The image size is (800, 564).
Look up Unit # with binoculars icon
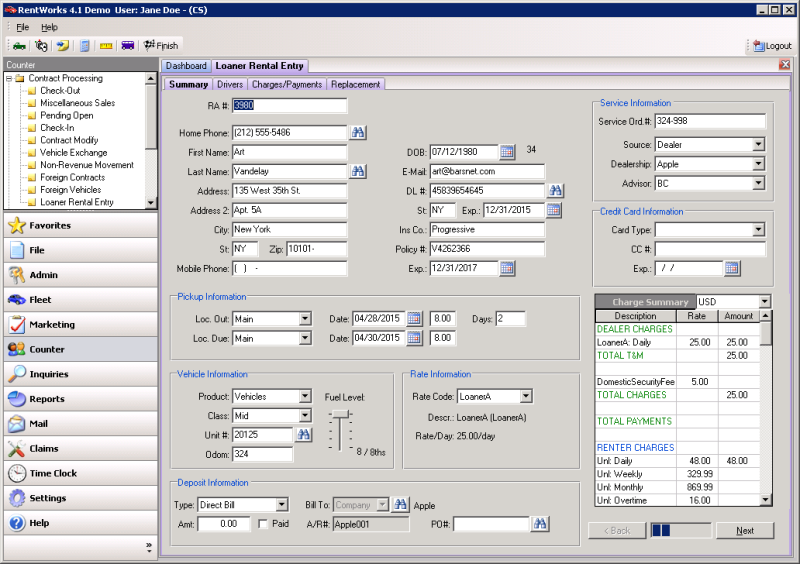pyautogui.click(x=304, y=435)
